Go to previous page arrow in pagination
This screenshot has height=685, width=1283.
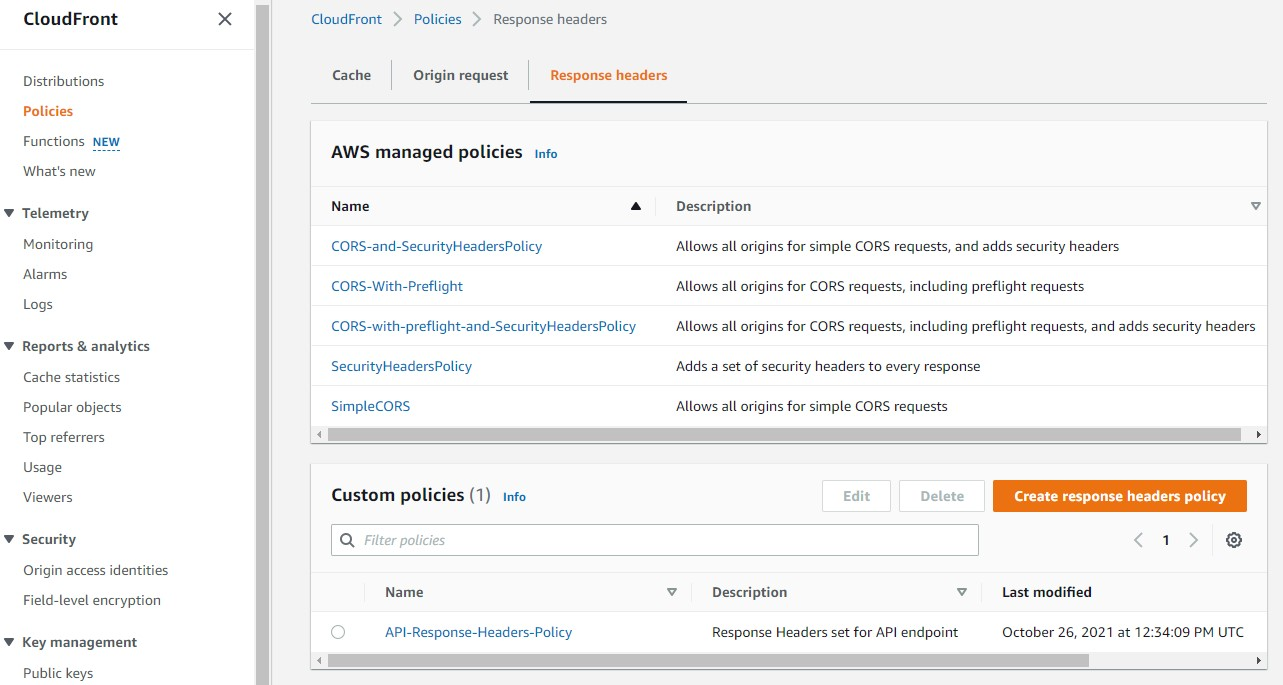click(x=1138, y=540)
